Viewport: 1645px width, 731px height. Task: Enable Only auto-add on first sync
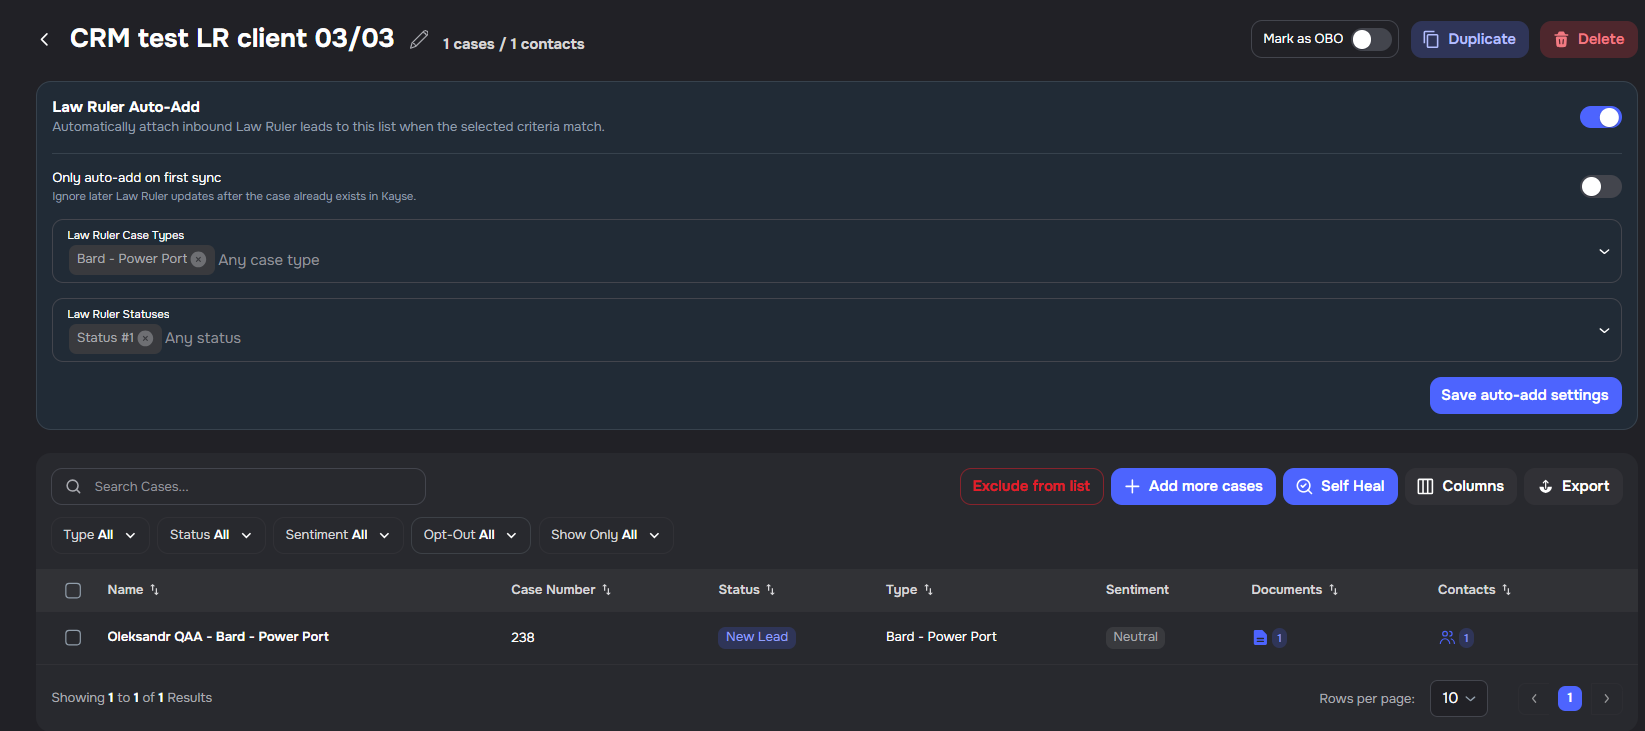[1600, 187]
